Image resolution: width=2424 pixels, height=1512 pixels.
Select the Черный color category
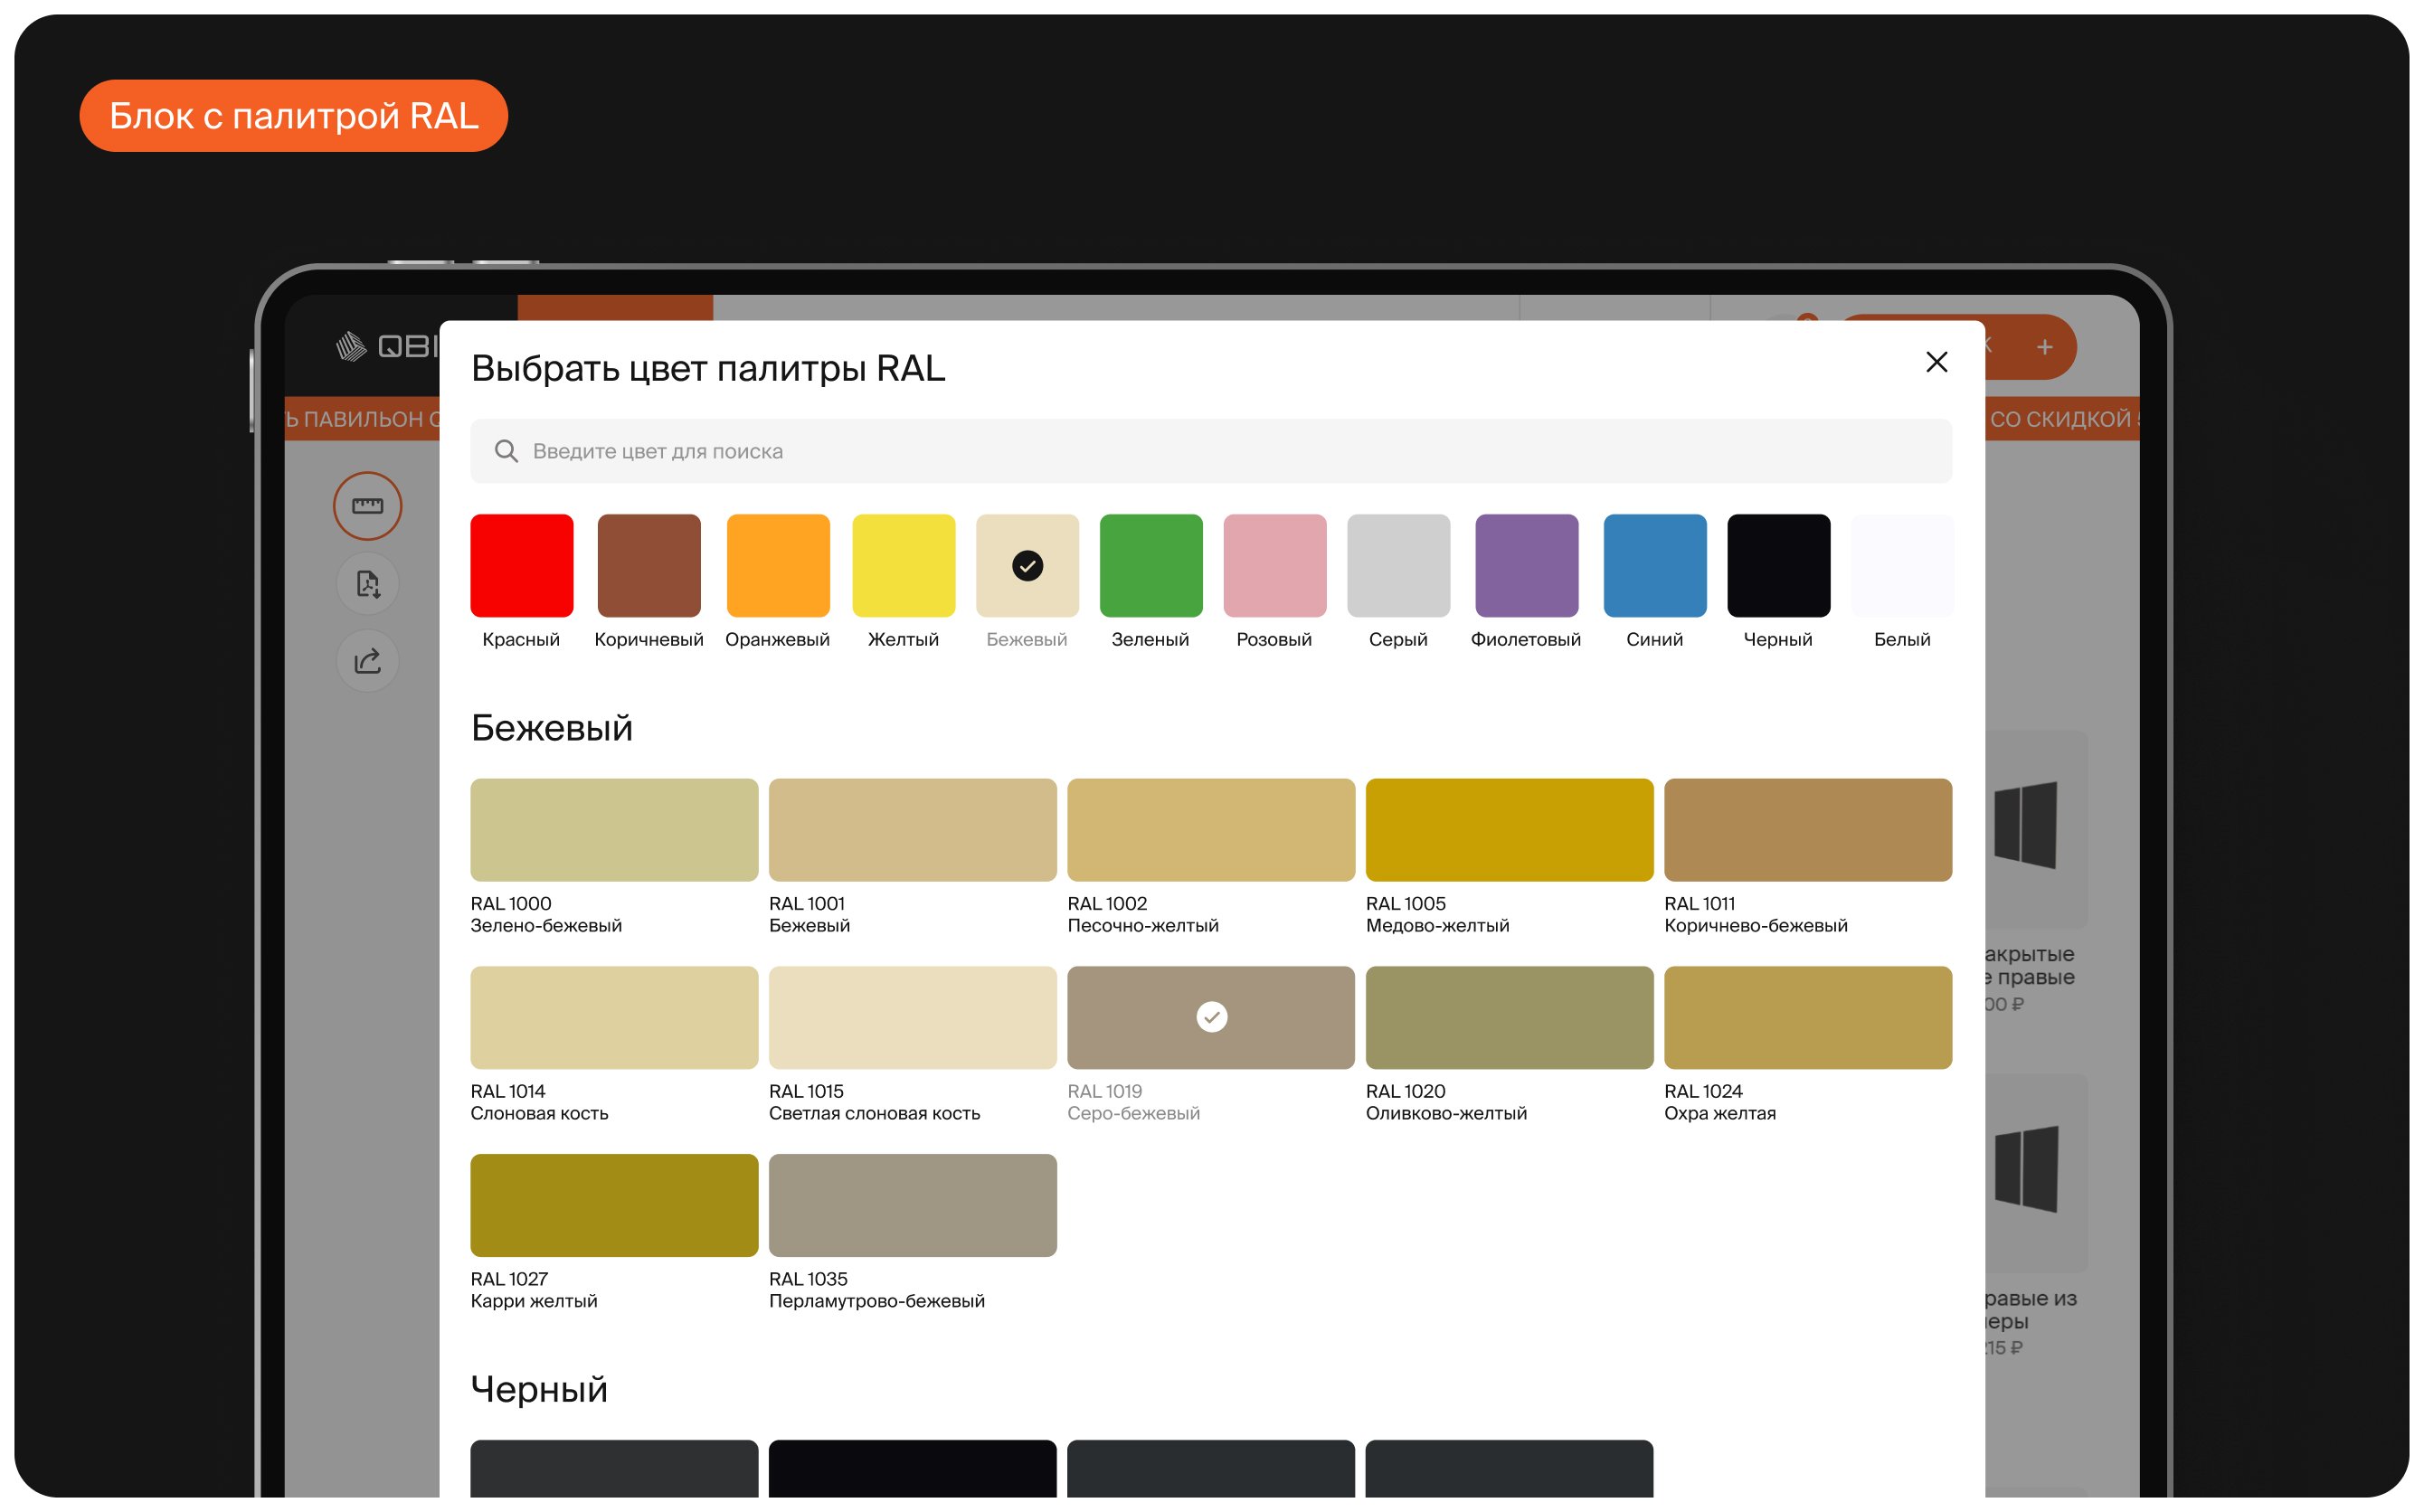tap(1778, 566)
